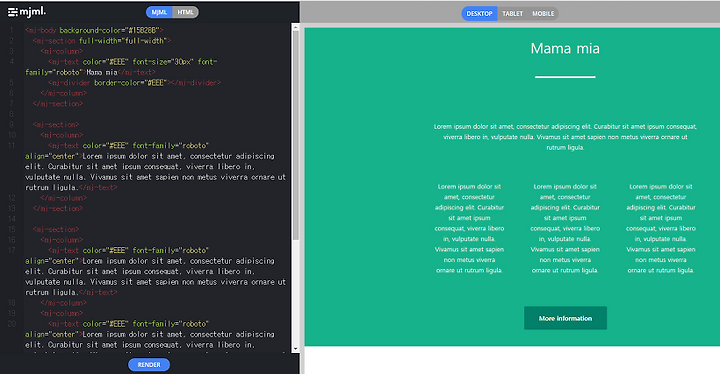Click the More information button
Screen dimensions: 720x374
(565, 318)
